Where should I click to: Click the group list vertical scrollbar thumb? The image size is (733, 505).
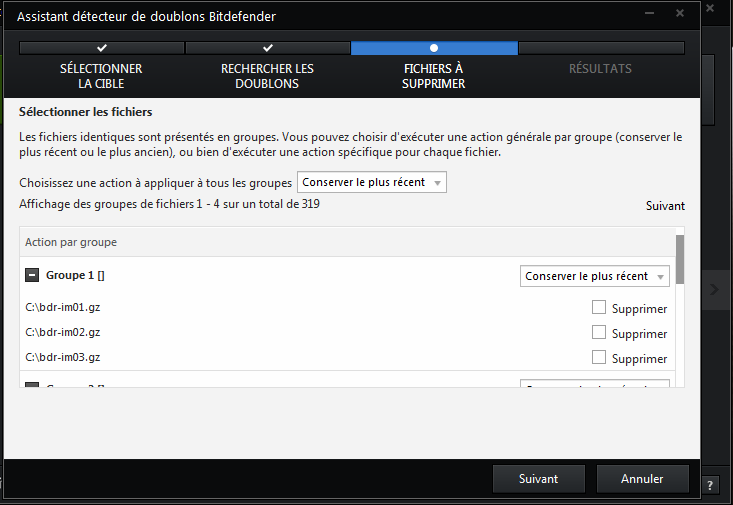coord(680,260)
